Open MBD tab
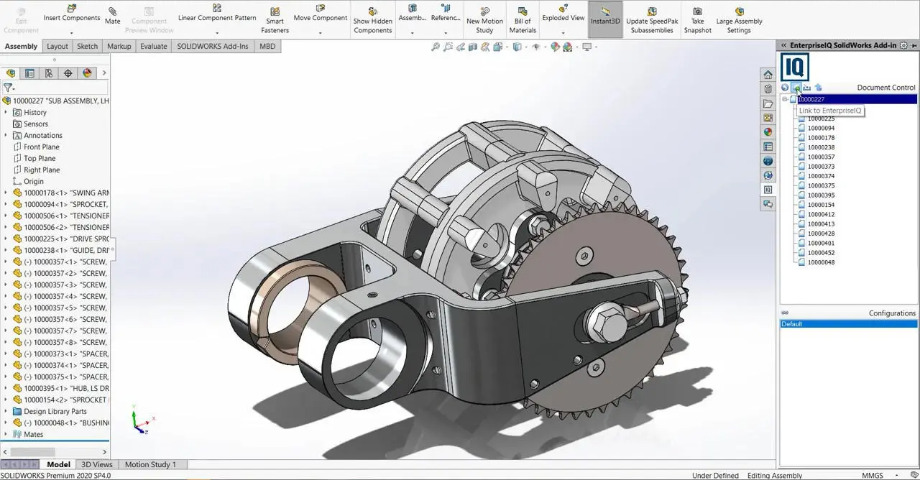920x480 pixels. (268, 46)
